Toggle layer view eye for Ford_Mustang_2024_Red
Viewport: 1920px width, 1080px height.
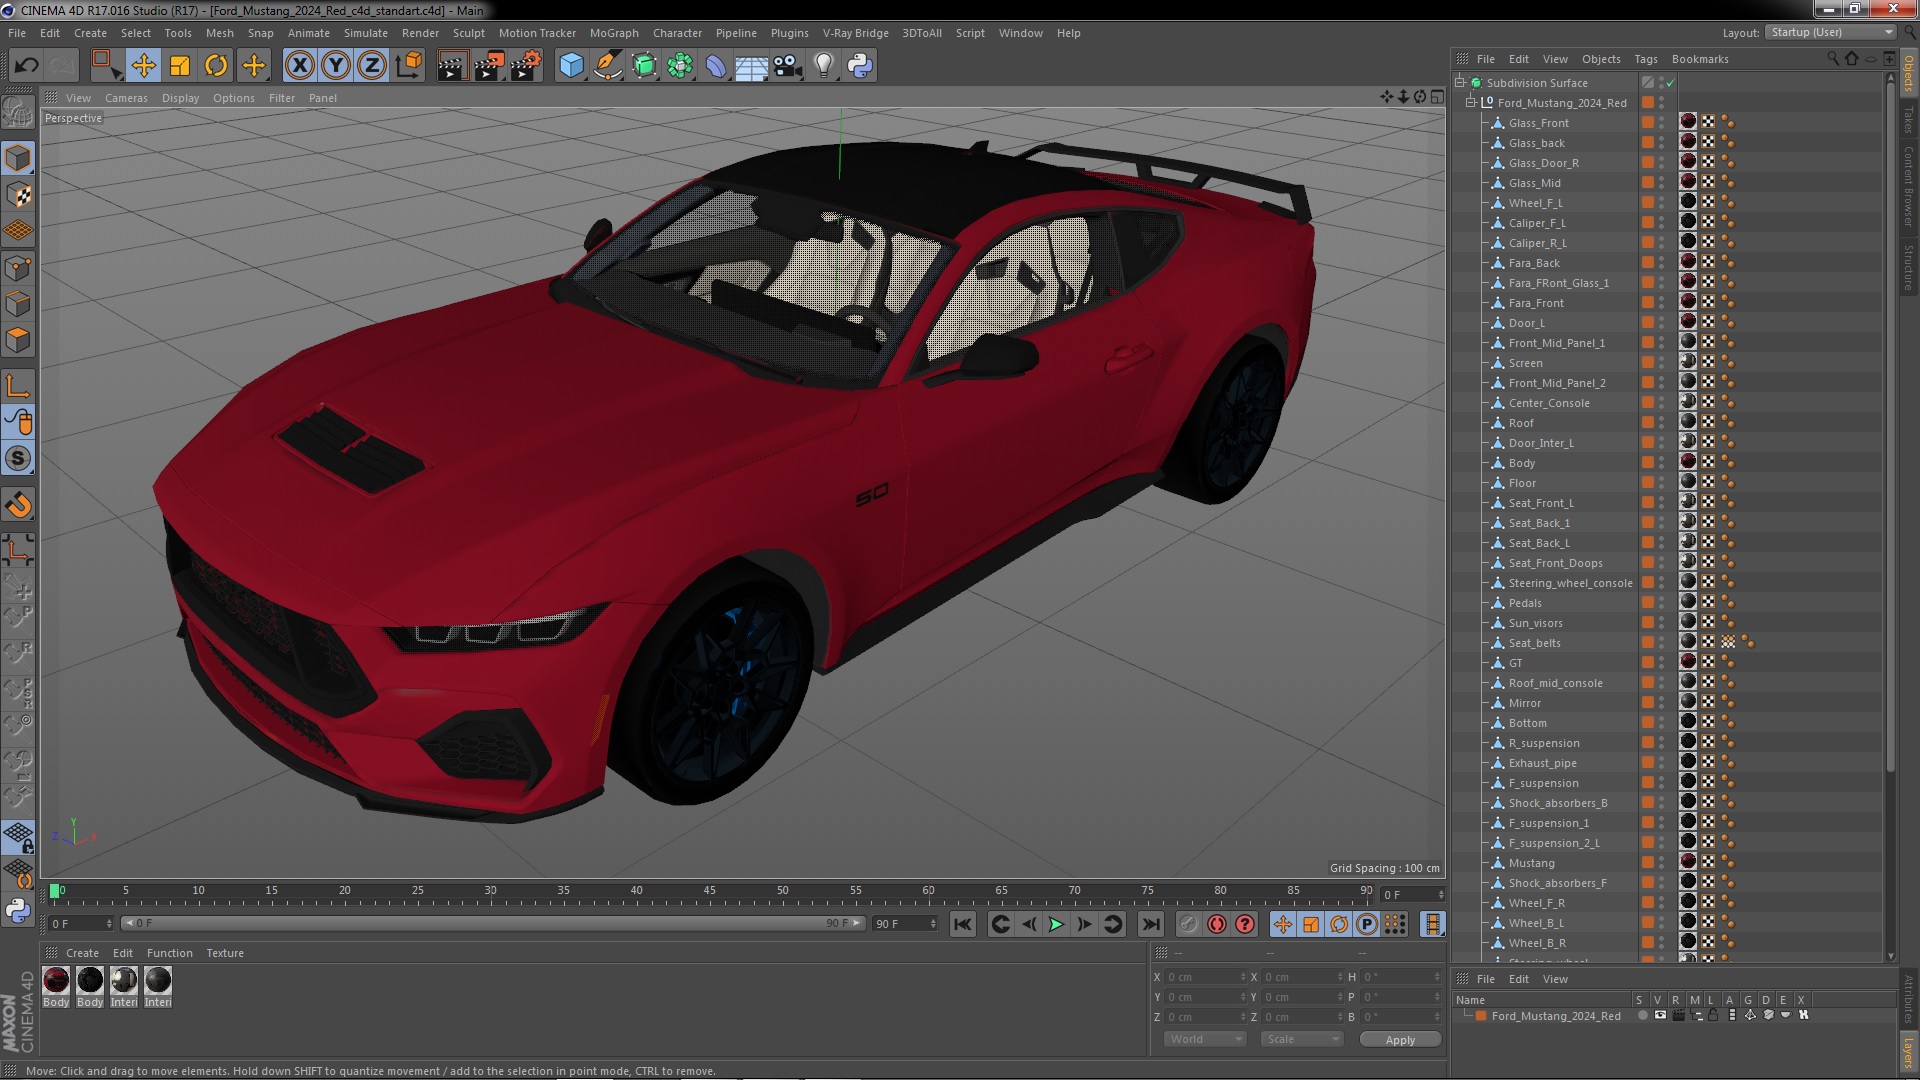1659,1015
